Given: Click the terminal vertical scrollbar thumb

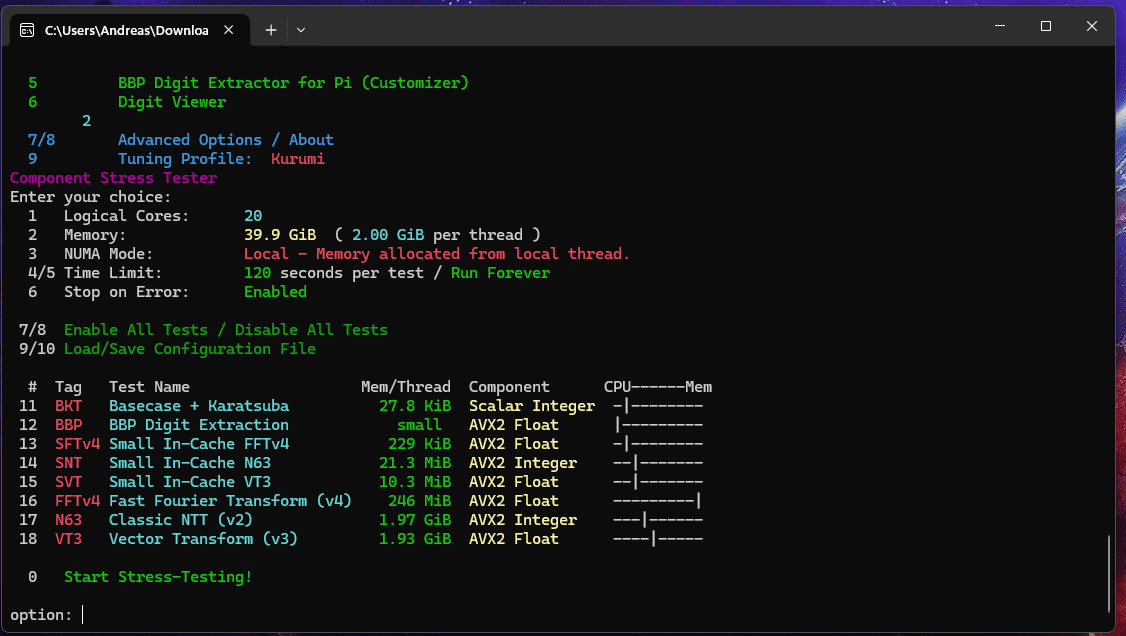Looking at the screenshot, I should [1109, 572].
